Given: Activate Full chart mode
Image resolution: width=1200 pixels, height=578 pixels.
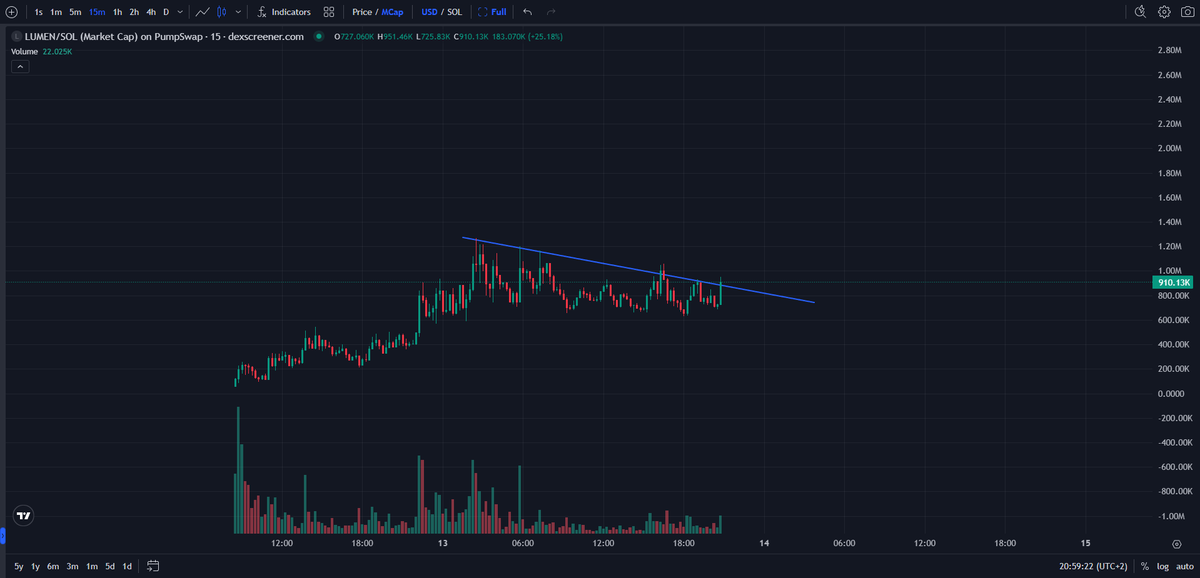Looking at the screenshot, I should tap(493, 12).
